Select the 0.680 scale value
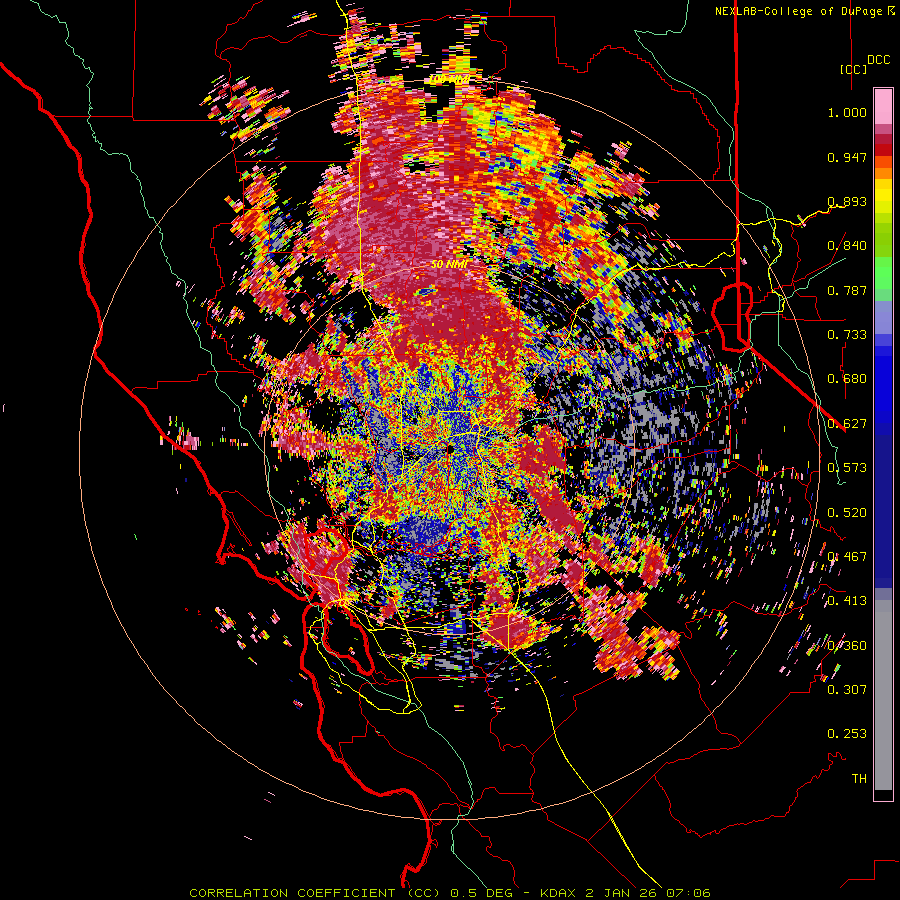This screenshot has width=900, height=900. [847, 379]
